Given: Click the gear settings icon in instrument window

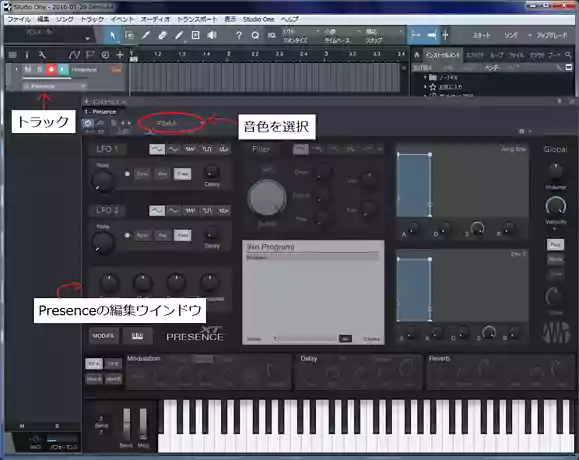Looking at the screenshot, I should click(x=522, y=131).
